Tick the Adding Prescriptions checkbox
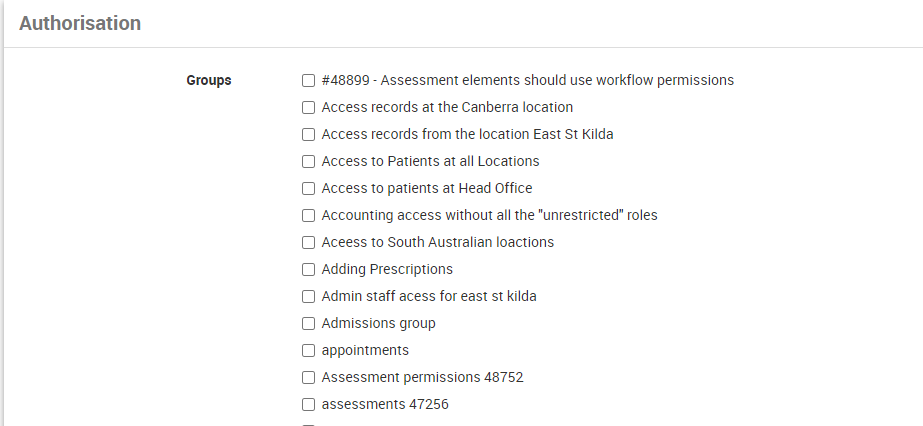923x426 pixels. pos(309,269)
